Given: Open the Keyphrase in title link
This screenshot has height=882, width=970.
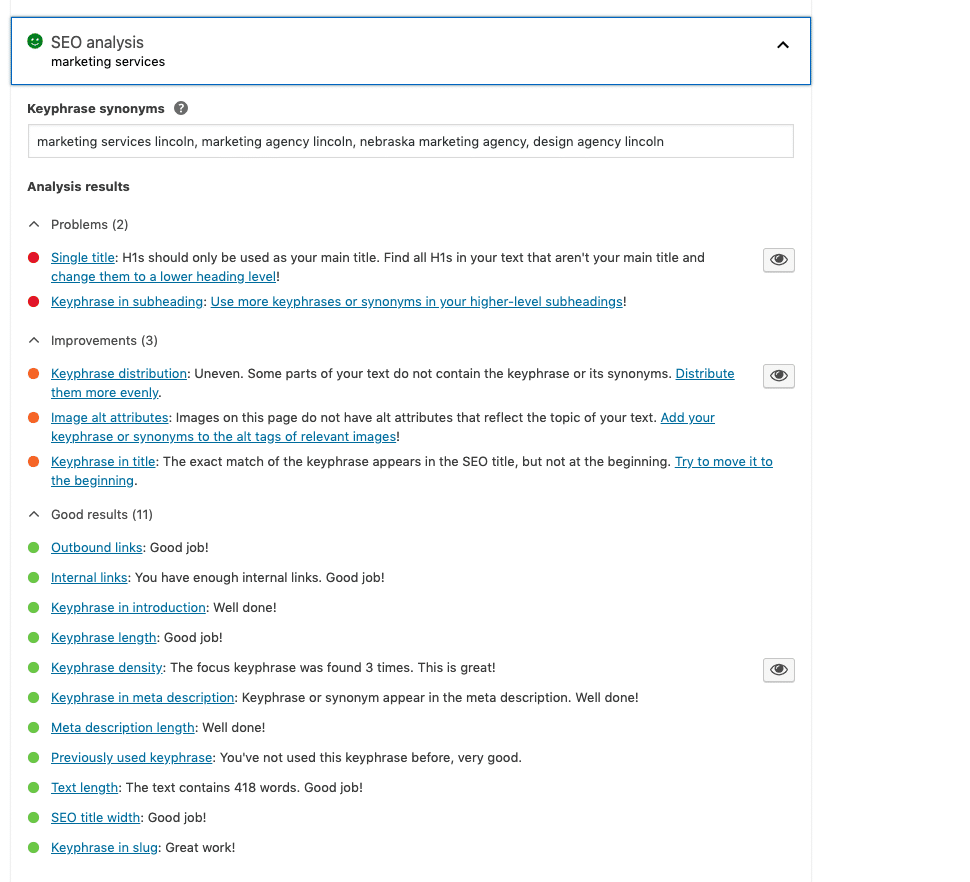Looking at the screenshot, I should (x=103, y=462).
